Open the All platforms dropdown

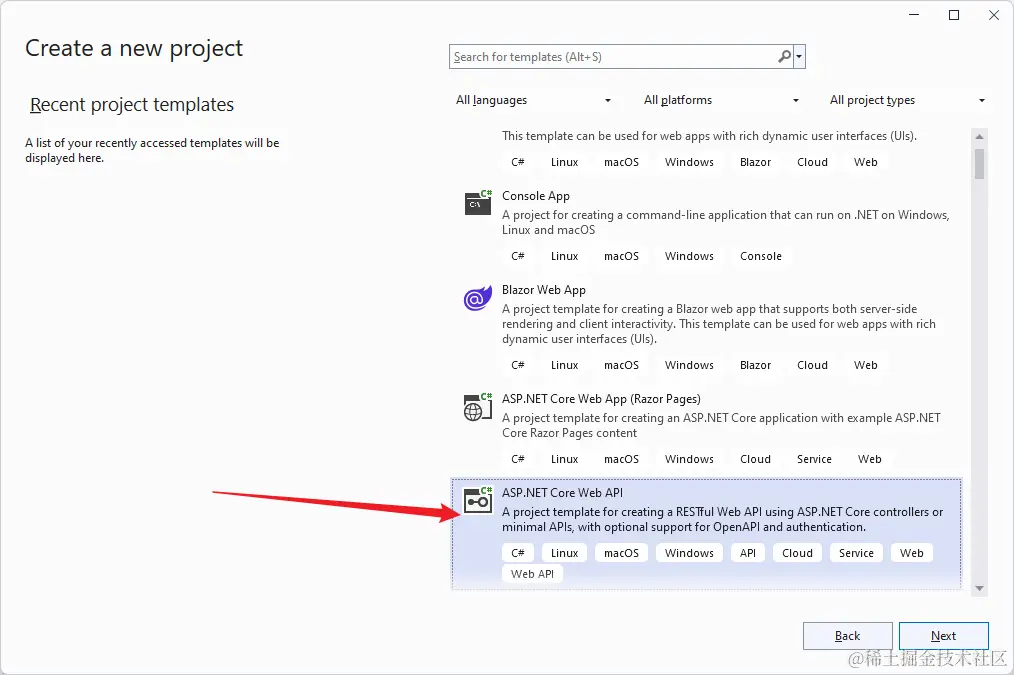tap(721, 100)
